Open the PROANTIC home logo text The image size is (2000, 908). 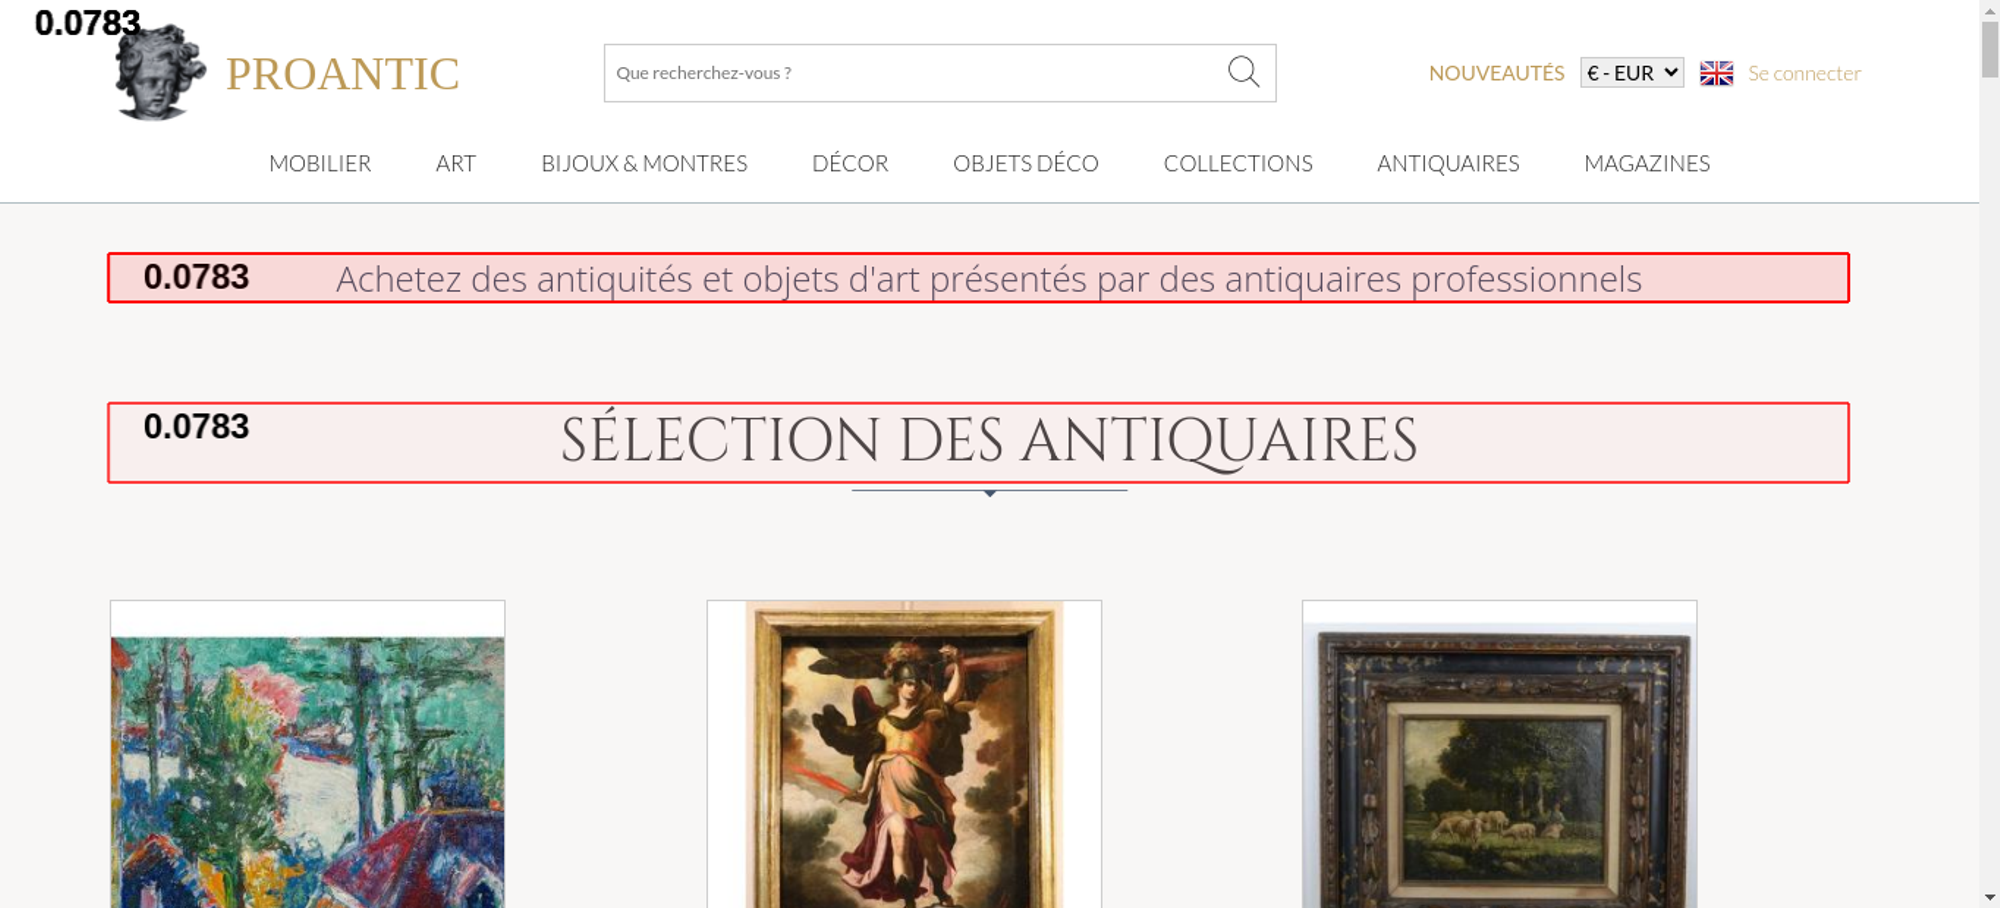342,74
